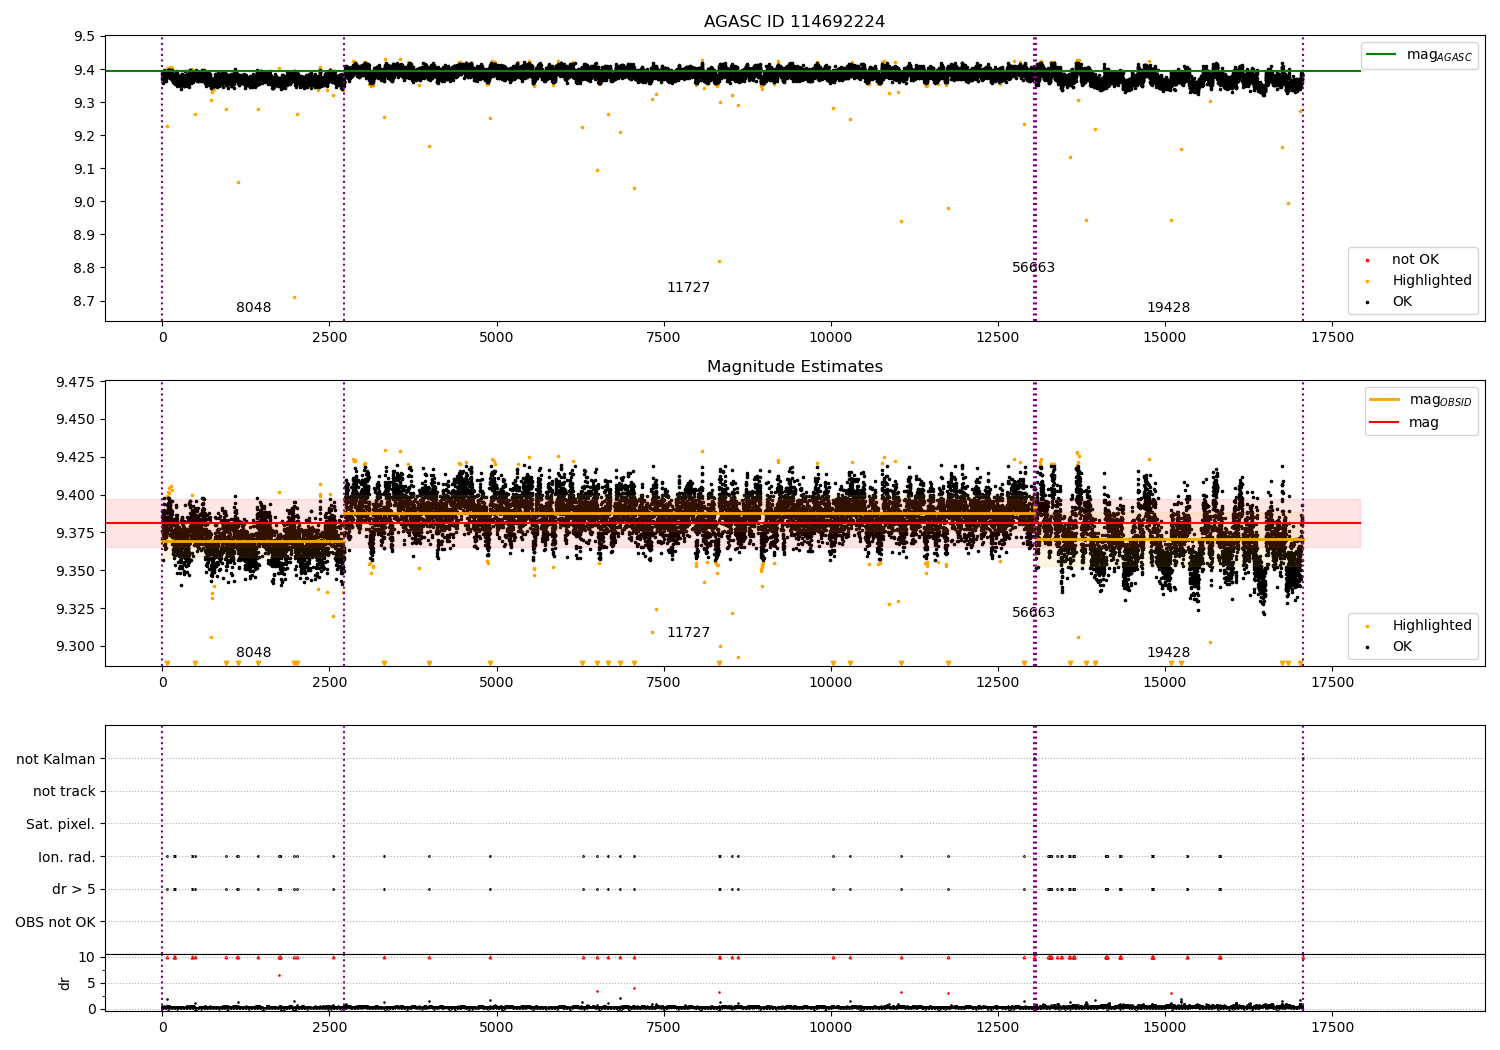Click y-axis tick 9.350 in Magnitude Estimates
The height and width of the screenshot is (1050, 1500).
pyautogui.click(x=76, y=571)
